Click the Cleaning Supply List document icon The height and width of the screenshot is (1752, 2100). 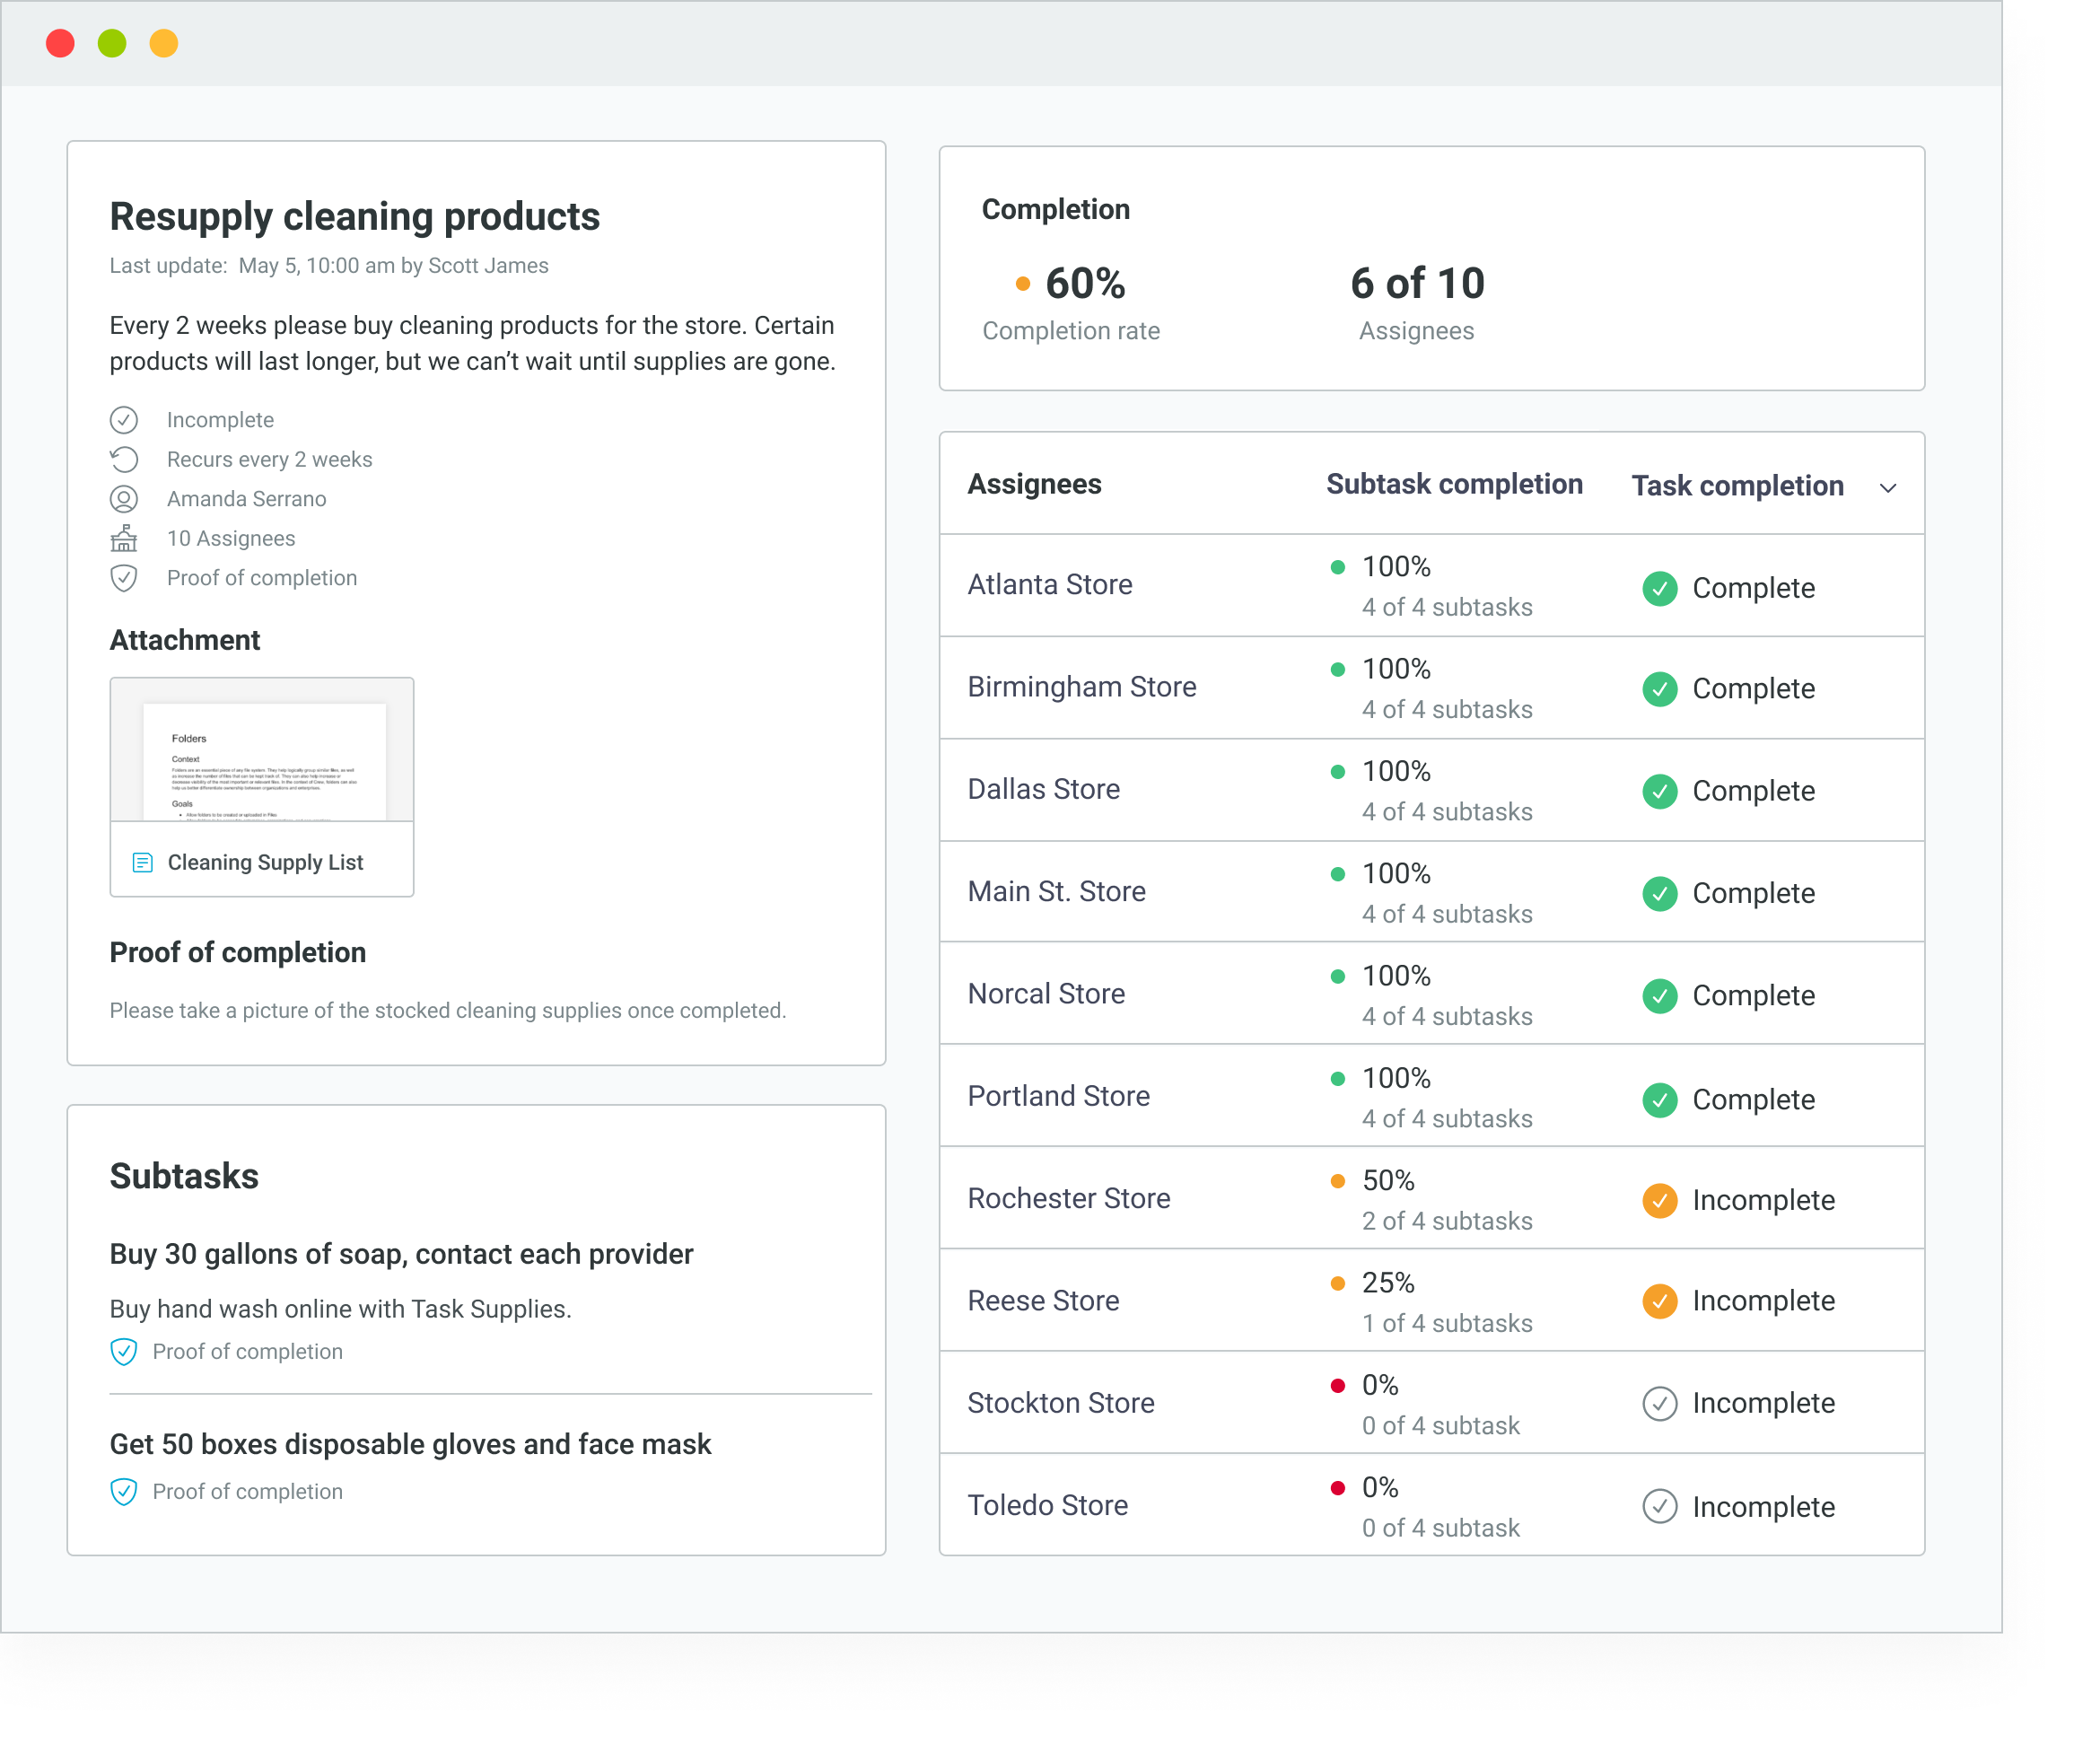point(143,863)
